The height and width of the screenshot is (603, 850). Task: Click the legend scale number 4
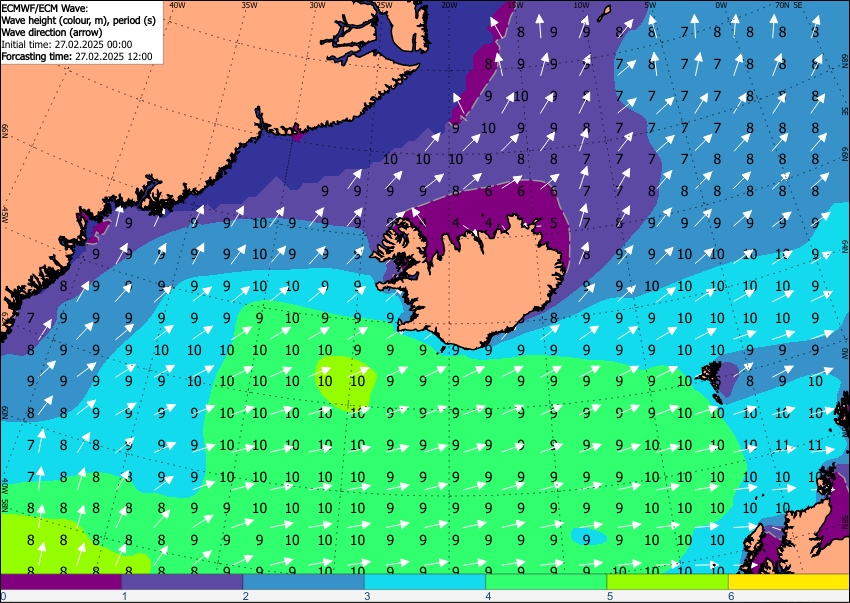coord(488,596)
